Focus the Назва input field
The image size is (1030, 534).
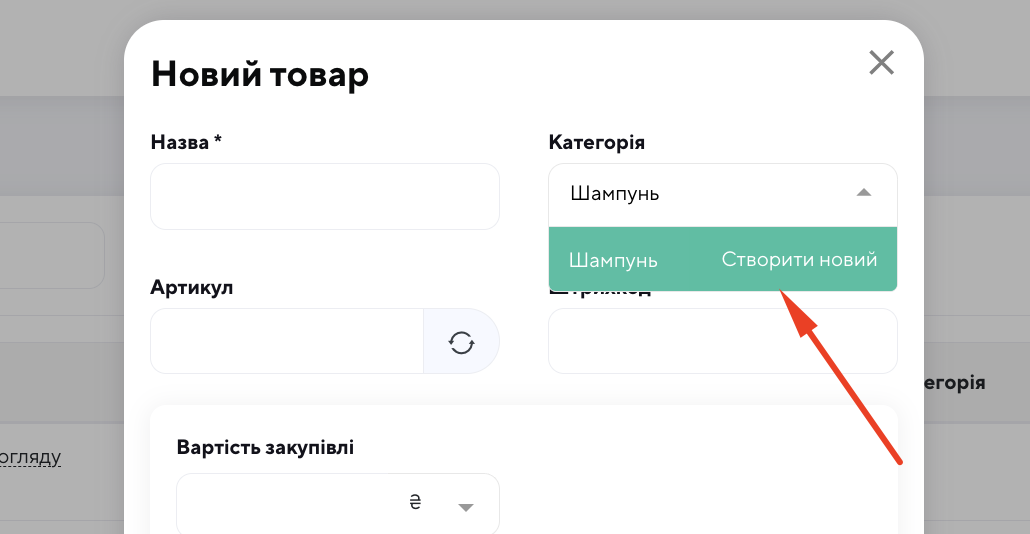click(x=324, y=197)
